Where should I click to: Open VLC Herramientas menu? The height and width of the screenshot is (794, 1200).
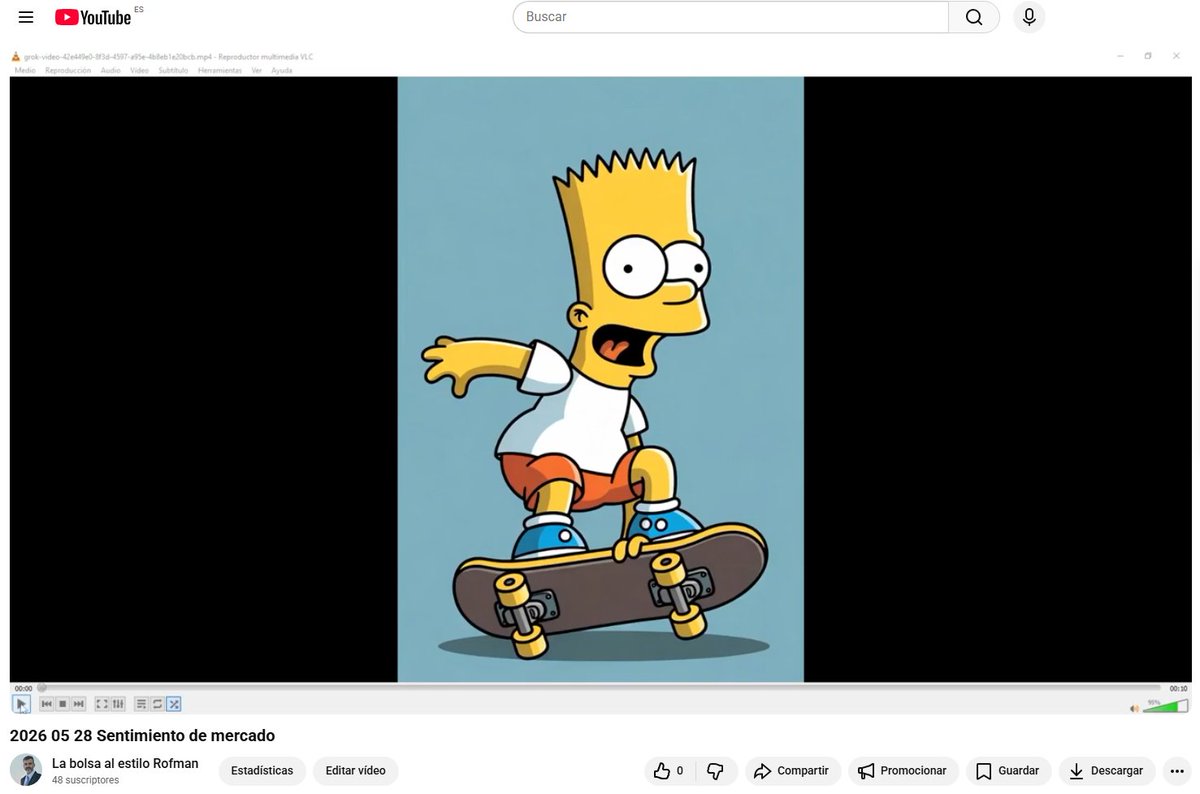click(x=220, y=70)
